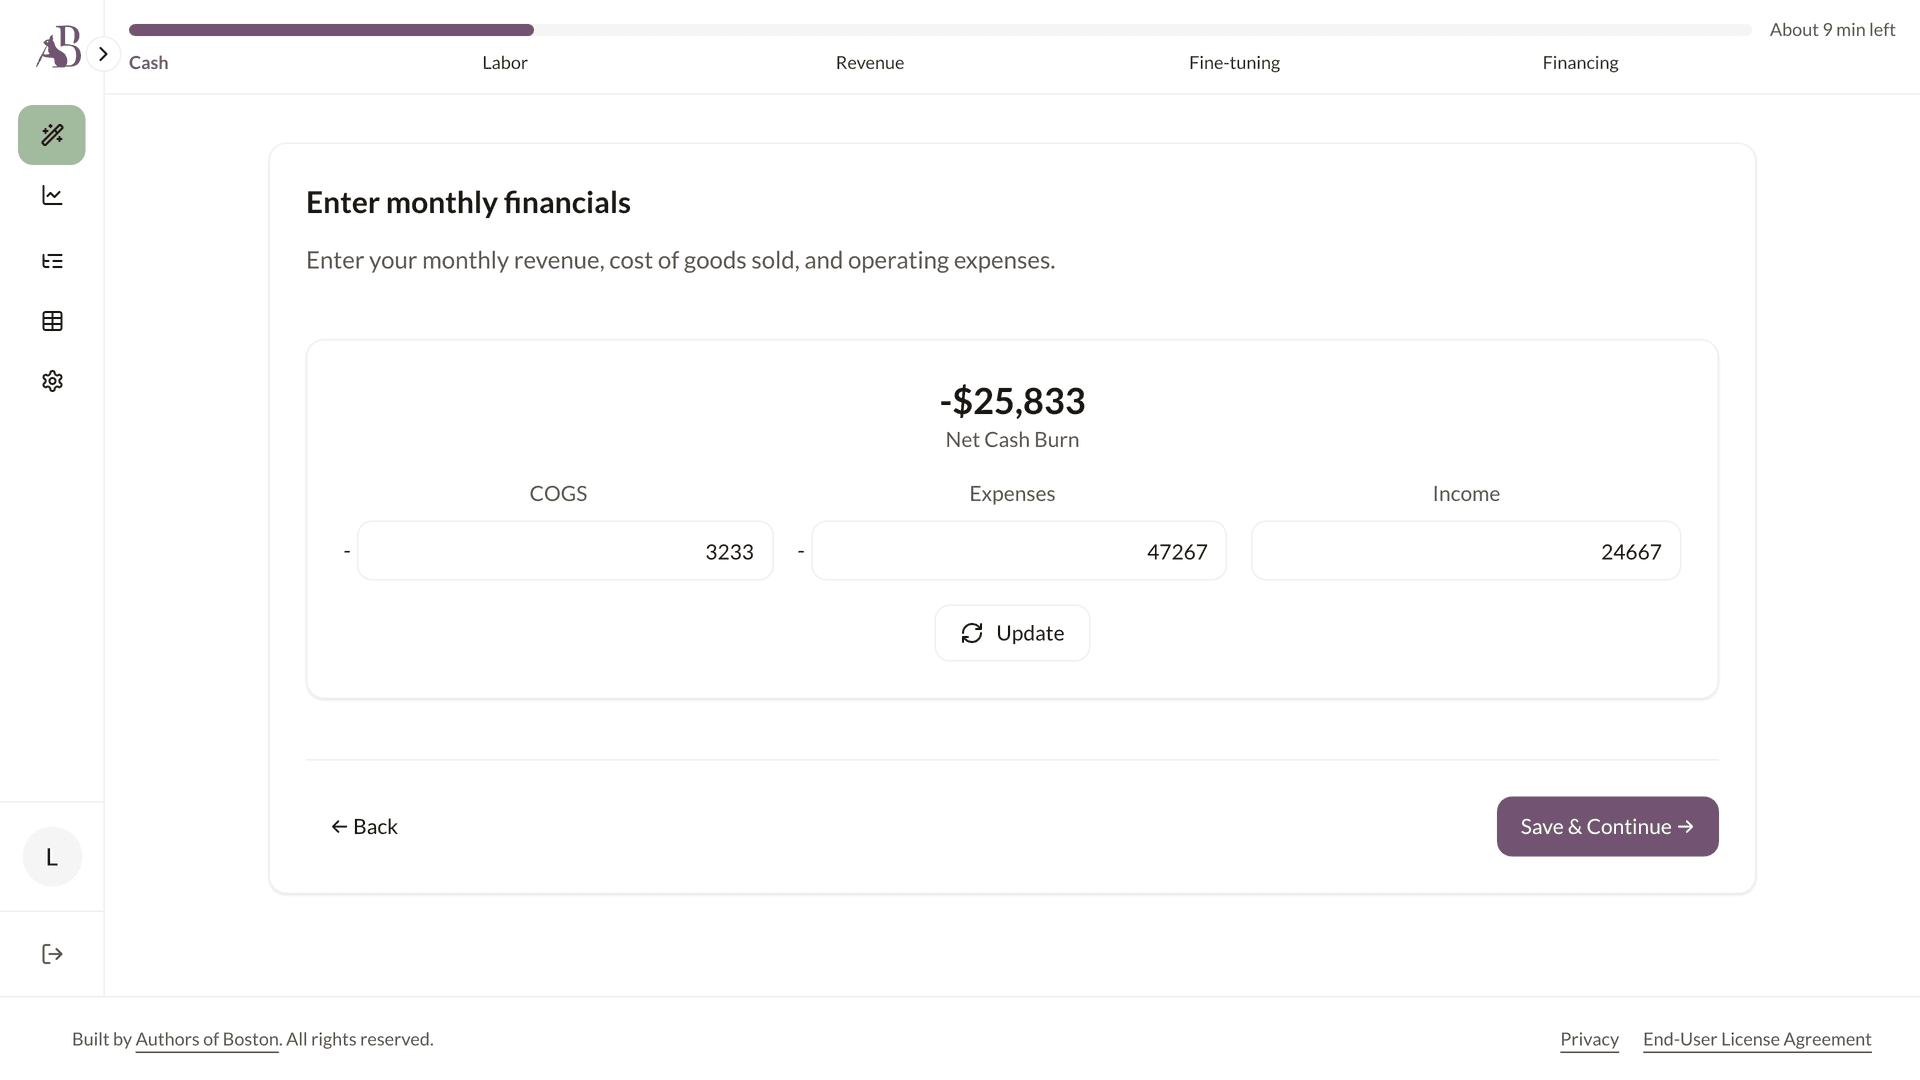Go Back to previous step

click(364, 827)
